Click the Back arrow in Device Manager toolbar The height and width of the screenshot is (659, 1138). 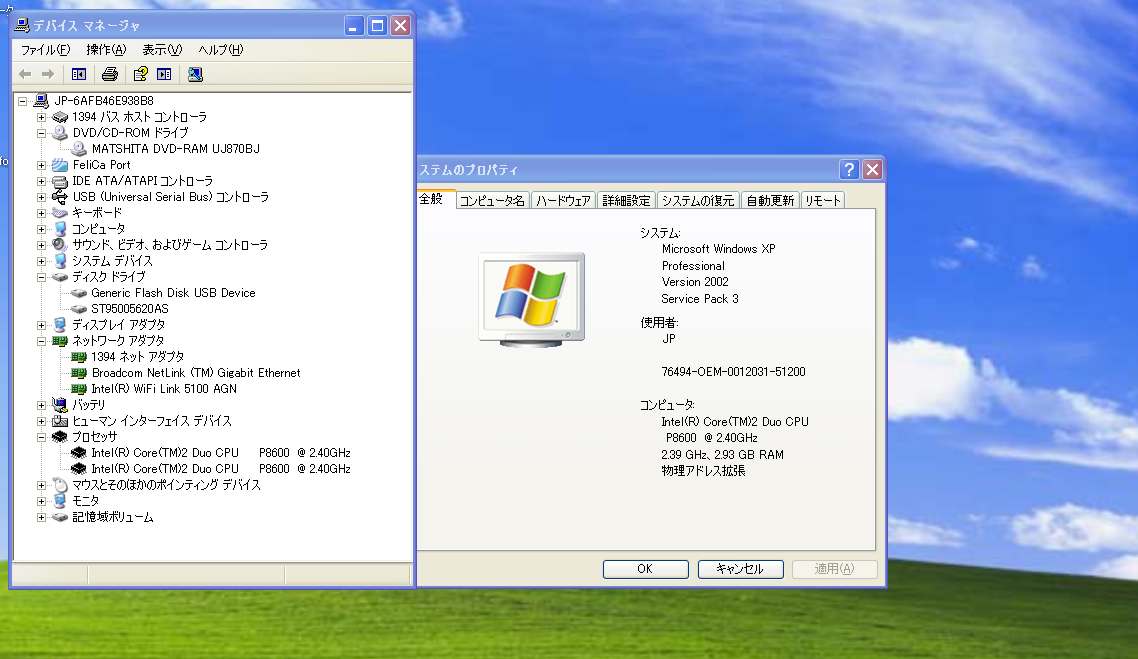click(x=25, y=74)
